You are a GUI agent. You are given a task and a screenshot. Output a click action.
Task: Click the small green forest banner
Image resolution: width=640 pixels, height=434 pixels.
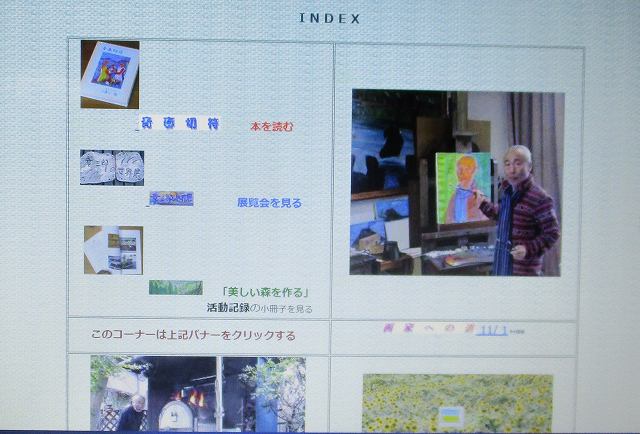[x=175, y=288]
